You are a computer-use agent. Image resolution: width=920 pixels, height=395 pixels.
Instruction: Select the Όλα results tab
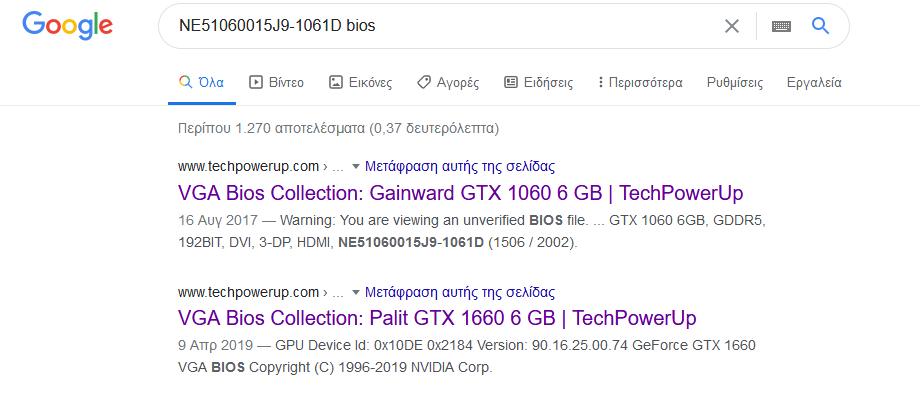(x=202, y=83)
